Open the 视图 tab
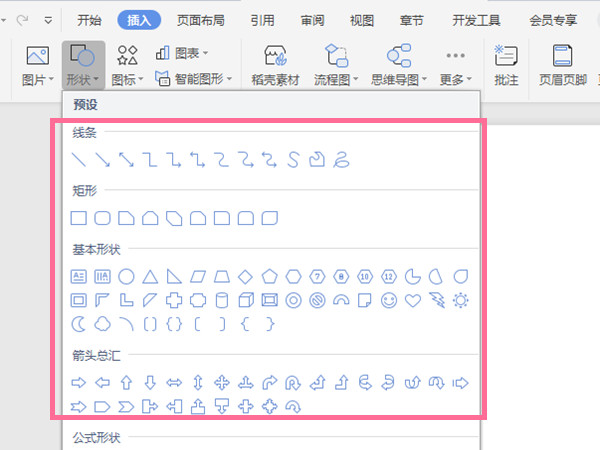The image size is (600, 450). pyautogui.click(x=362, y=20)
